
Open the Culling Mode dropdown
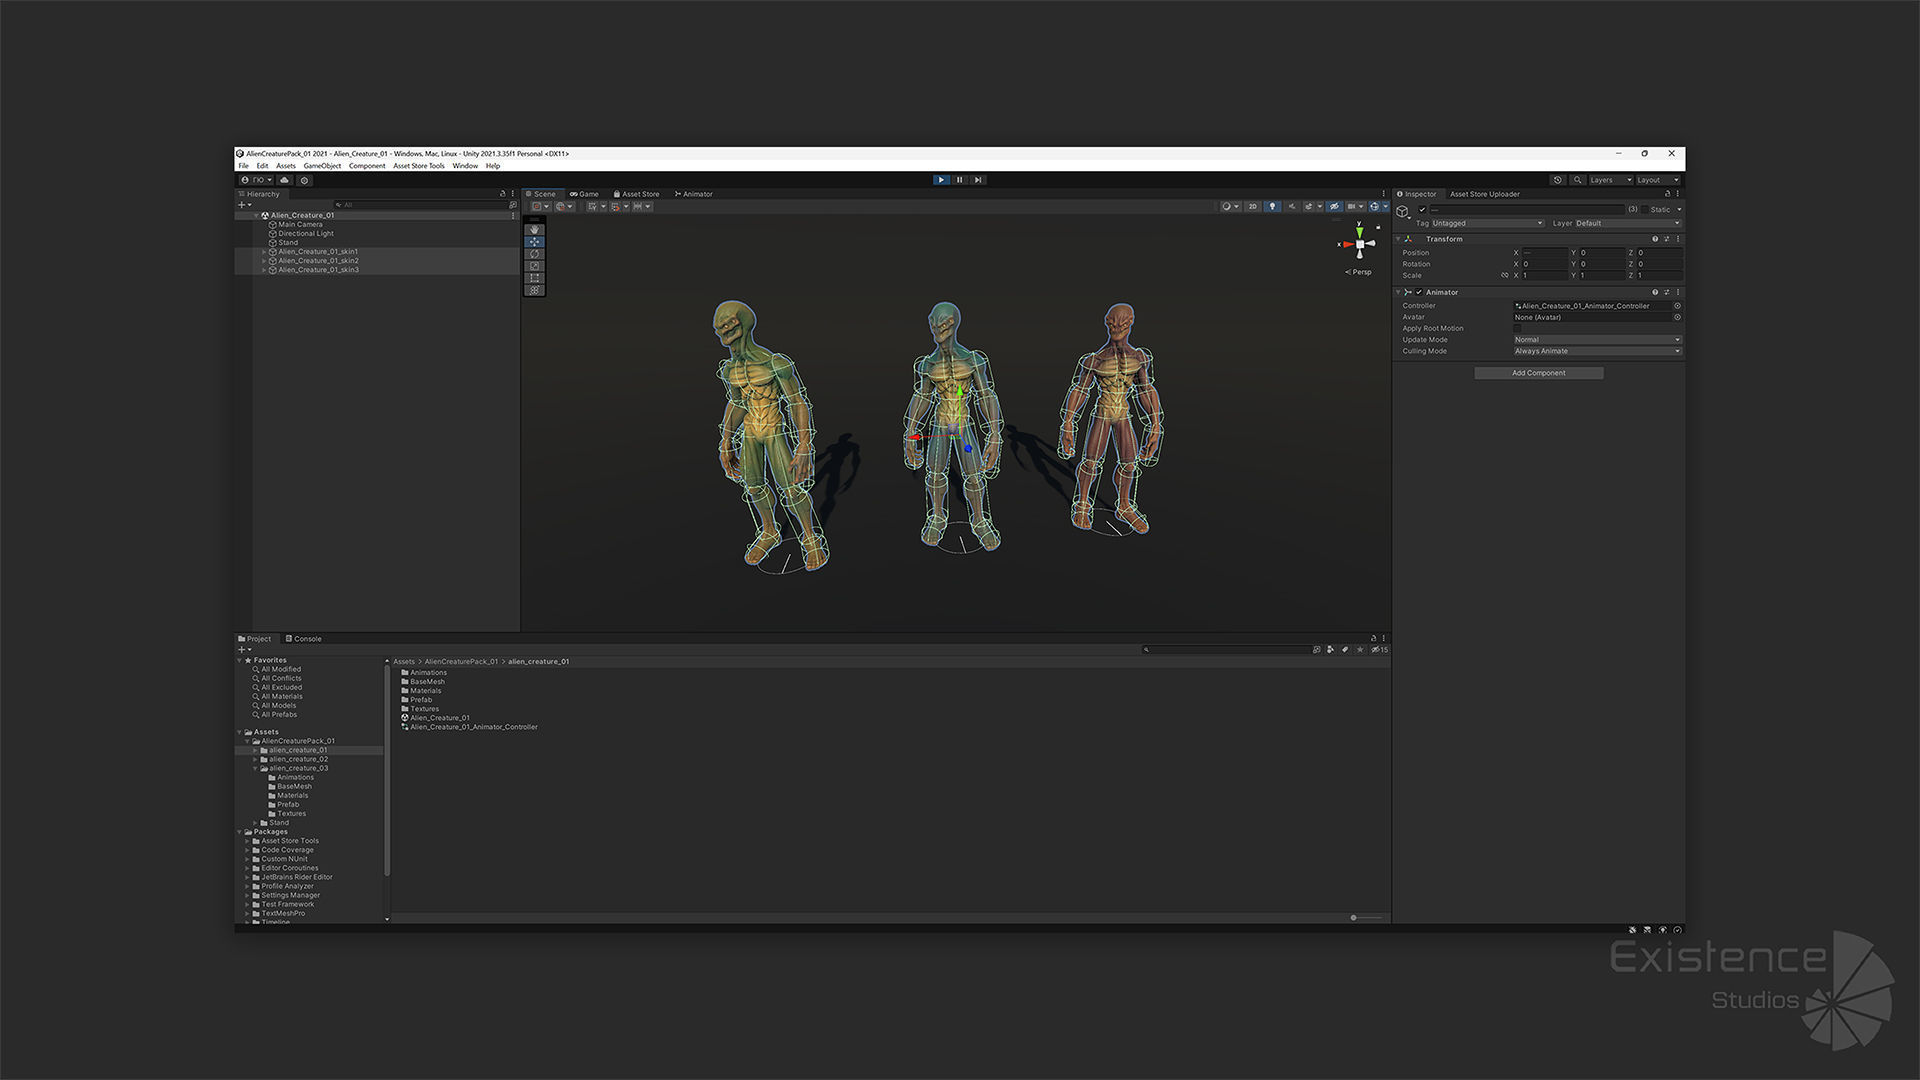(1596, 351)
